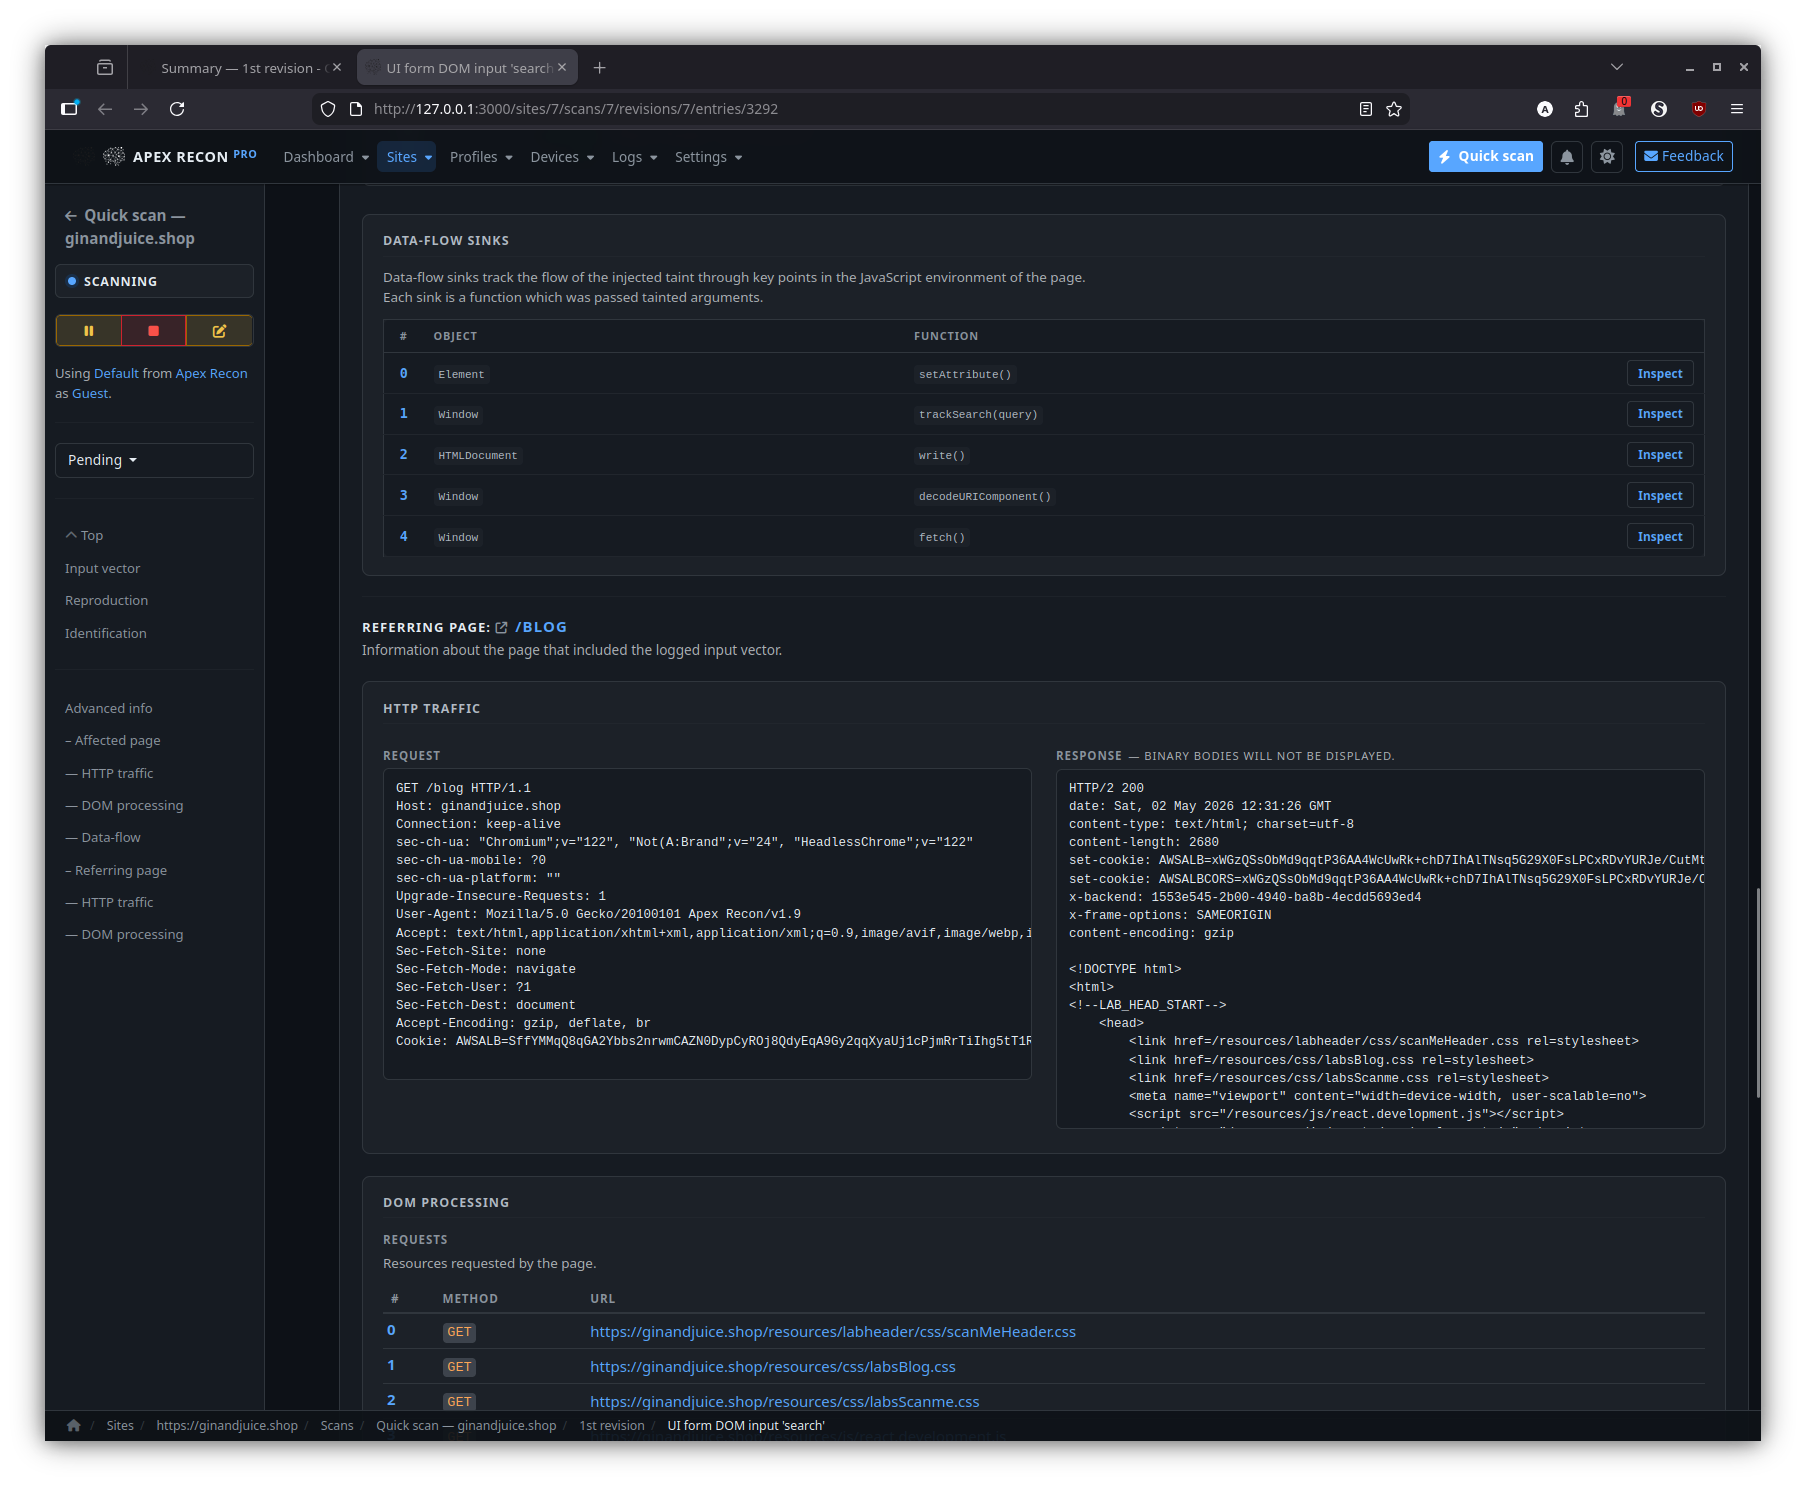Open the Default profile link
The image size is (1806, 1486).
[117, 374]
